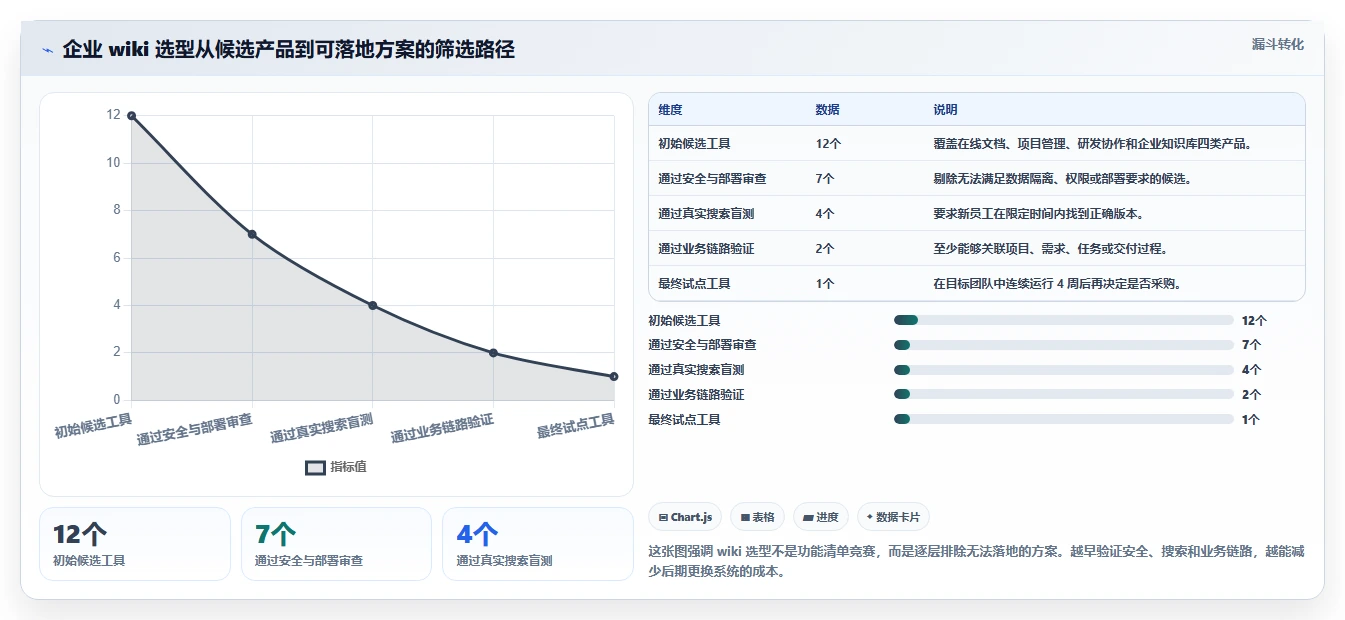Image resolution: width=1345 pixels, height=620 pixels.
Task: Click the chart data point at value 4
Action: click(372, 305)
